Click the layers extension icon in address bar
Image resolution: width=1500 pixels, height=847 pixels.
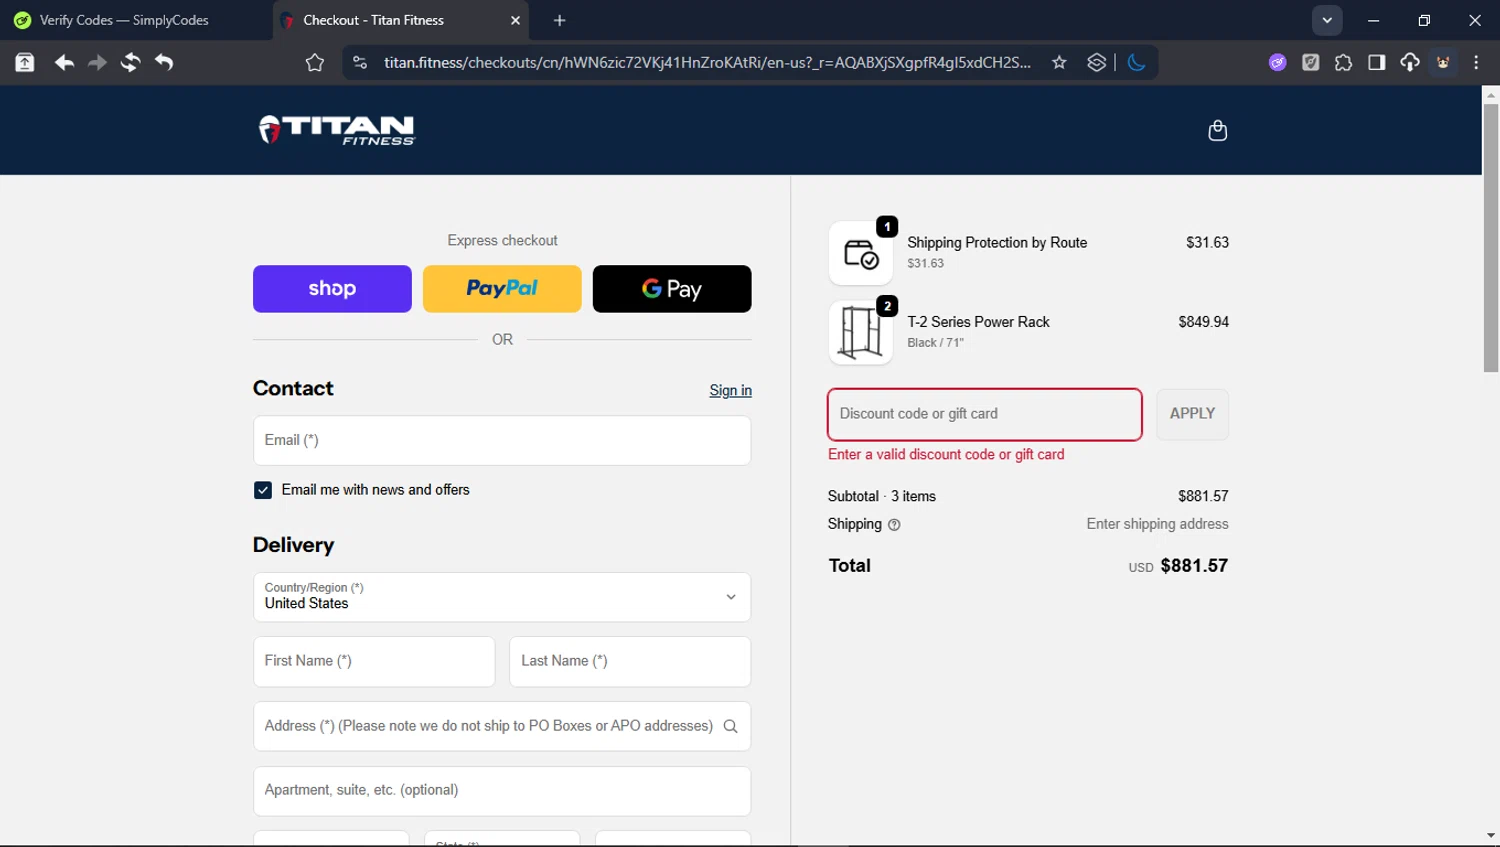click(1096, 63)
